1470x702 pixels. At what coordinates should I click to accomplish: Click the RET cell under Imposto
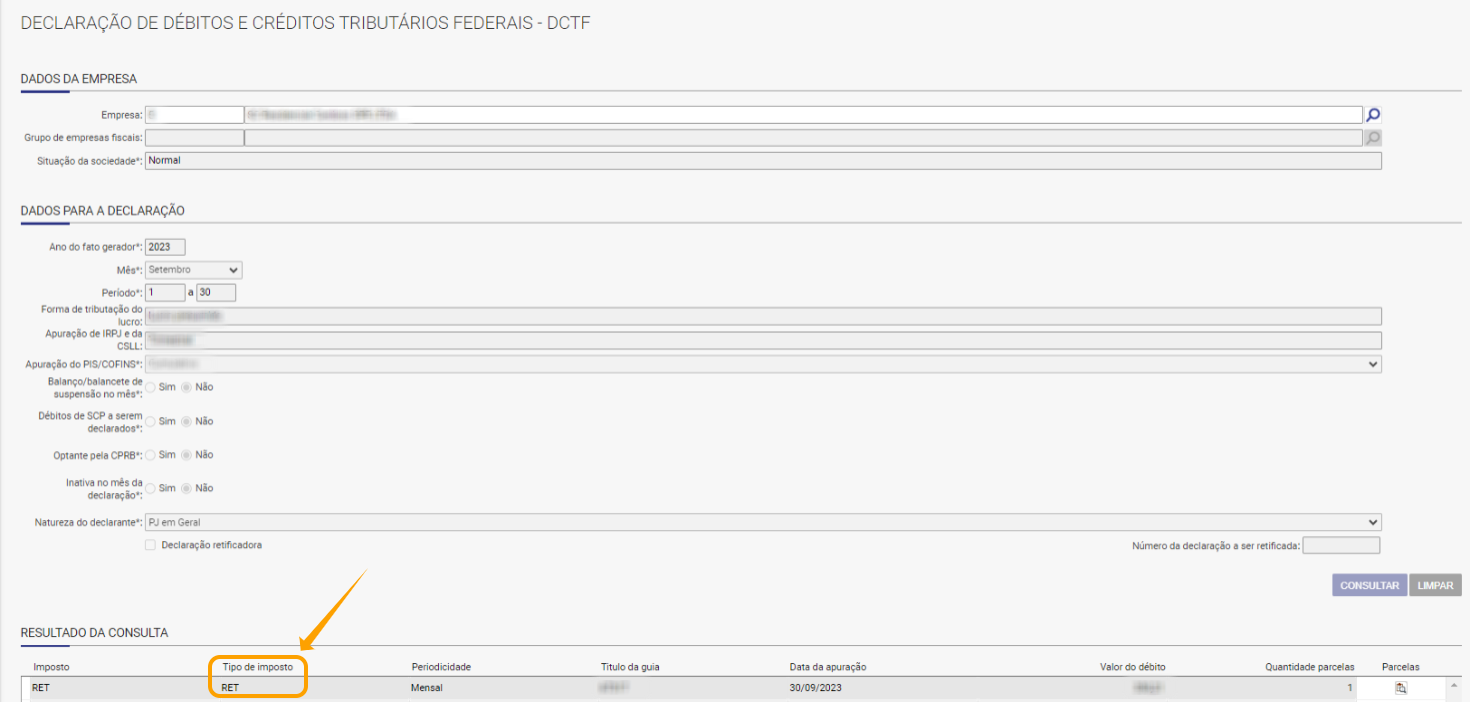[41, 688]
